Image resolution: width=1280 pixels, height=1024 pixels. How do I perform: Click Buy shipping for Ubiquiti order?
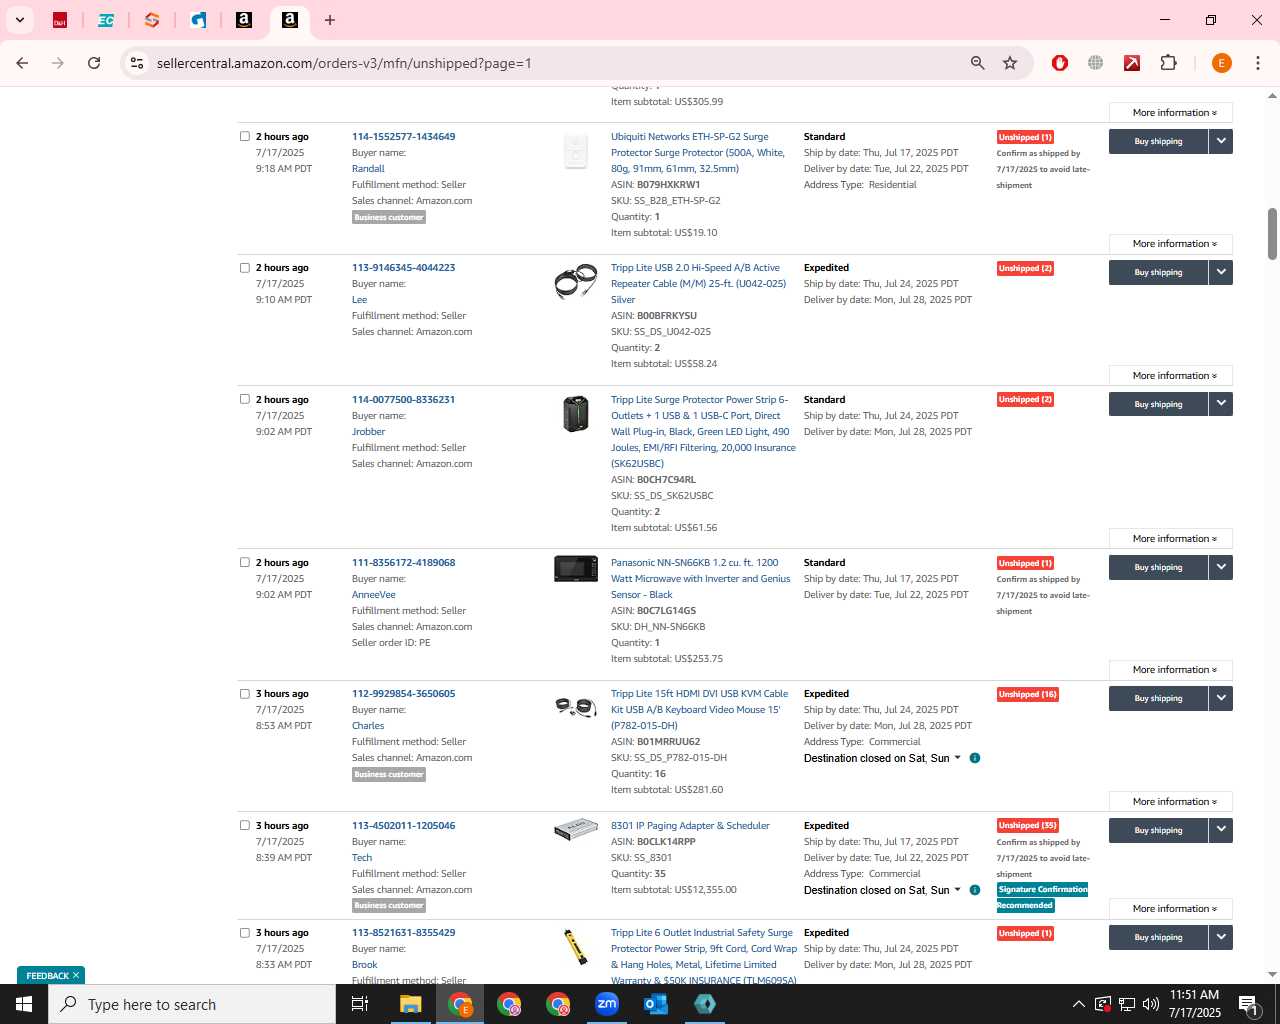pyautogui.click(x=1158, y=141)
